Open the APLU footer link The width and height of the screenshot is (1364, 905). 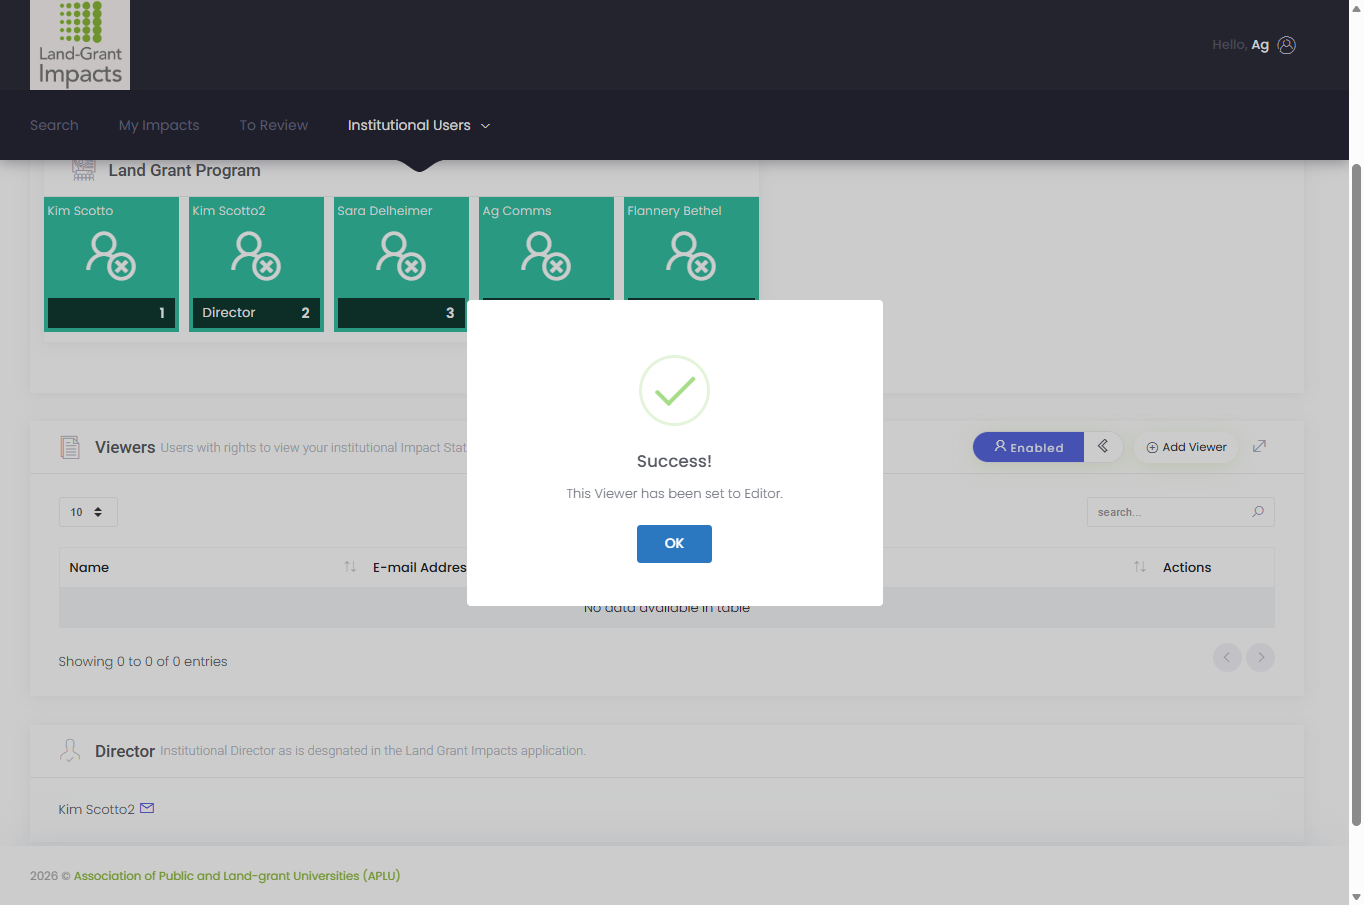[237, 876]
